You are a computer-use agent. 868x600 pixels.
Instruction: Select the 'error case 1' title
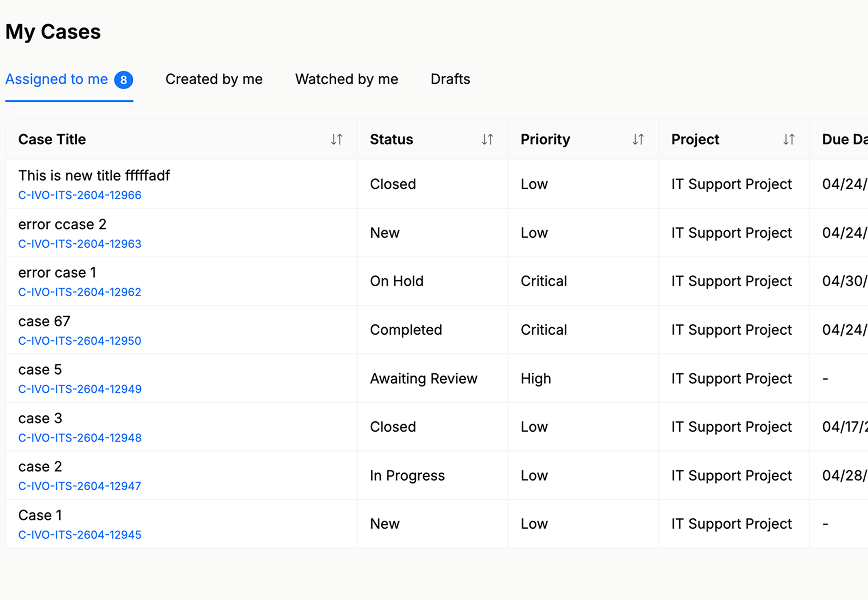pyautogui.click(x=57, y=272)
